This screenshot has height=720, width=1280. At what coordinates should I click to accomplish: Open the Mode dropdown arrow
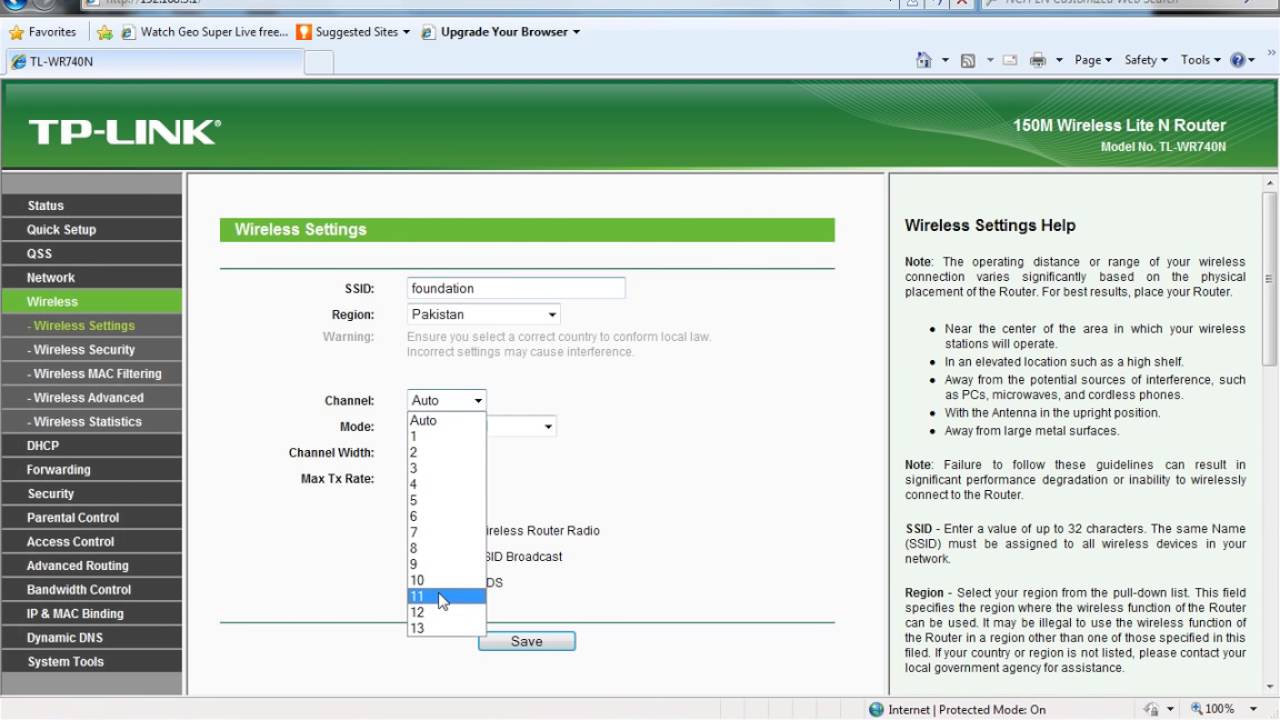pos(548,427)
